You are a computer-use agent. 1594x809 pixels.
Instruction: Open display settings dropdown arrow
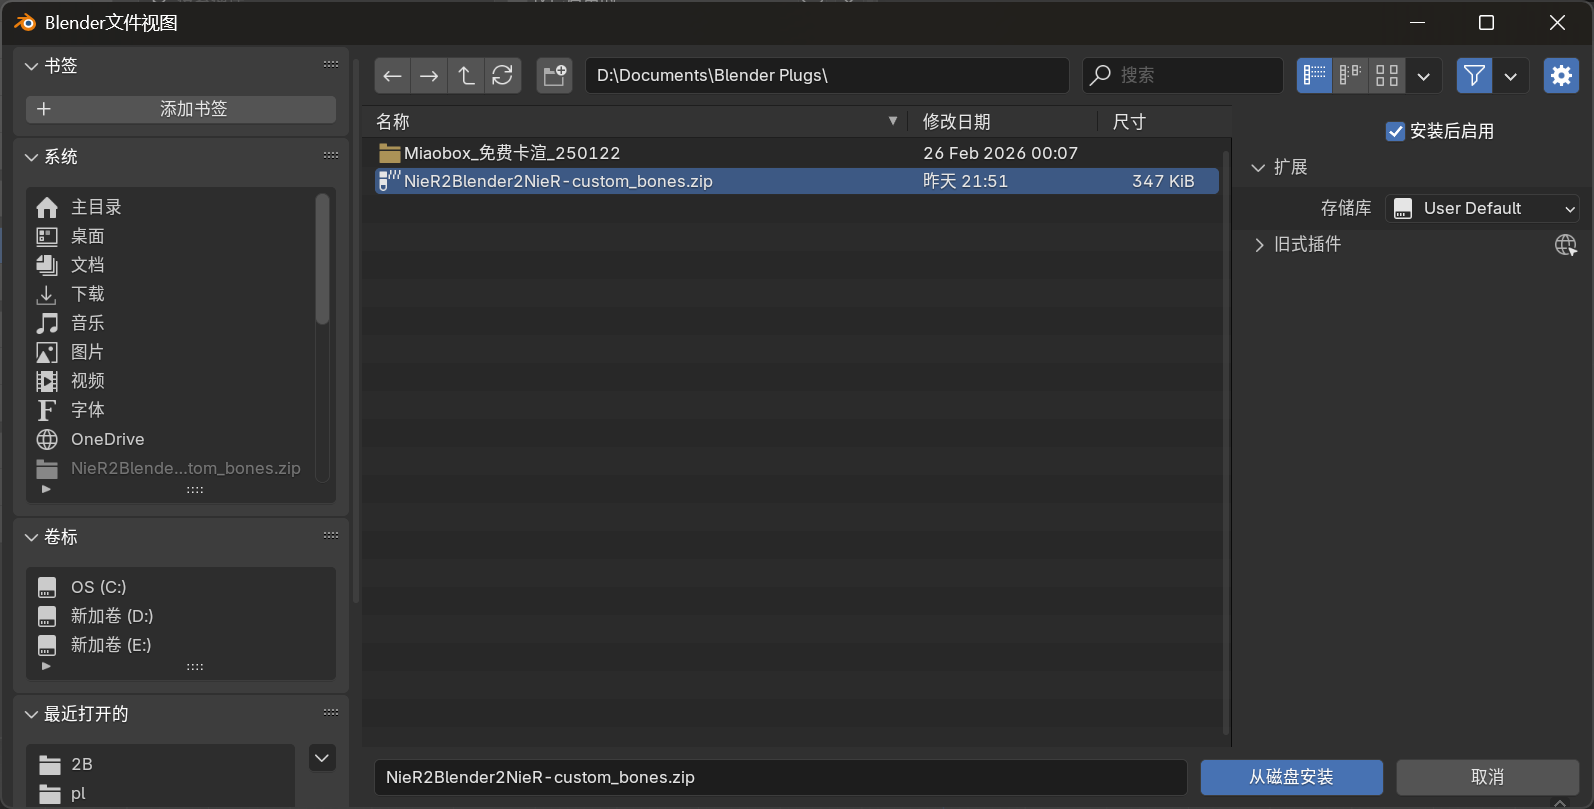pos(1423,76)
